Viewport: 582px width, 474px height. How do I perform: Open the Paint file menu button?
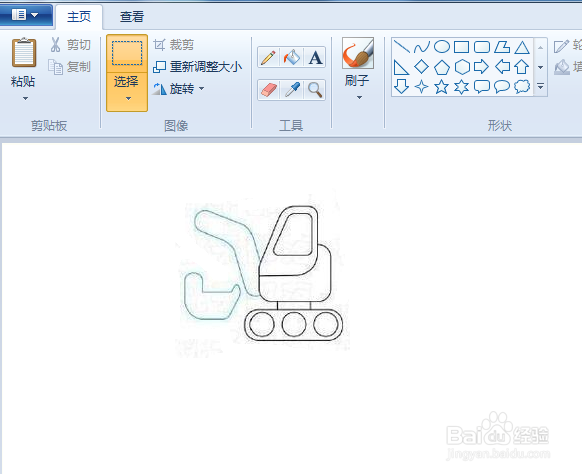[25, 15]
